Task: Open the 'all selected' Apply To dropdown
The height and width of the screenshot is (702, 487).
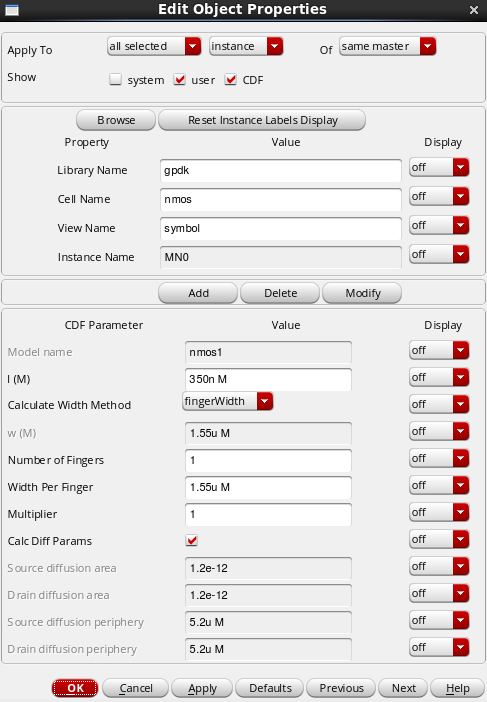Action: 154,46
